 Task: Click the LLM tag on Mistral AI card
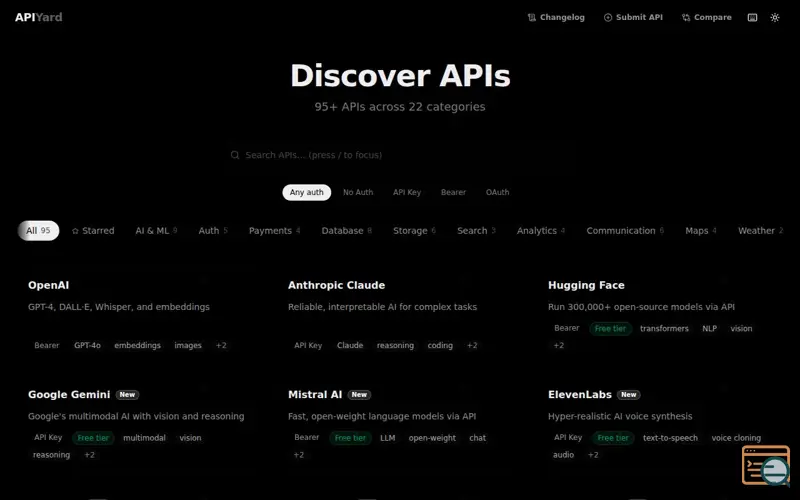(387, 438)
